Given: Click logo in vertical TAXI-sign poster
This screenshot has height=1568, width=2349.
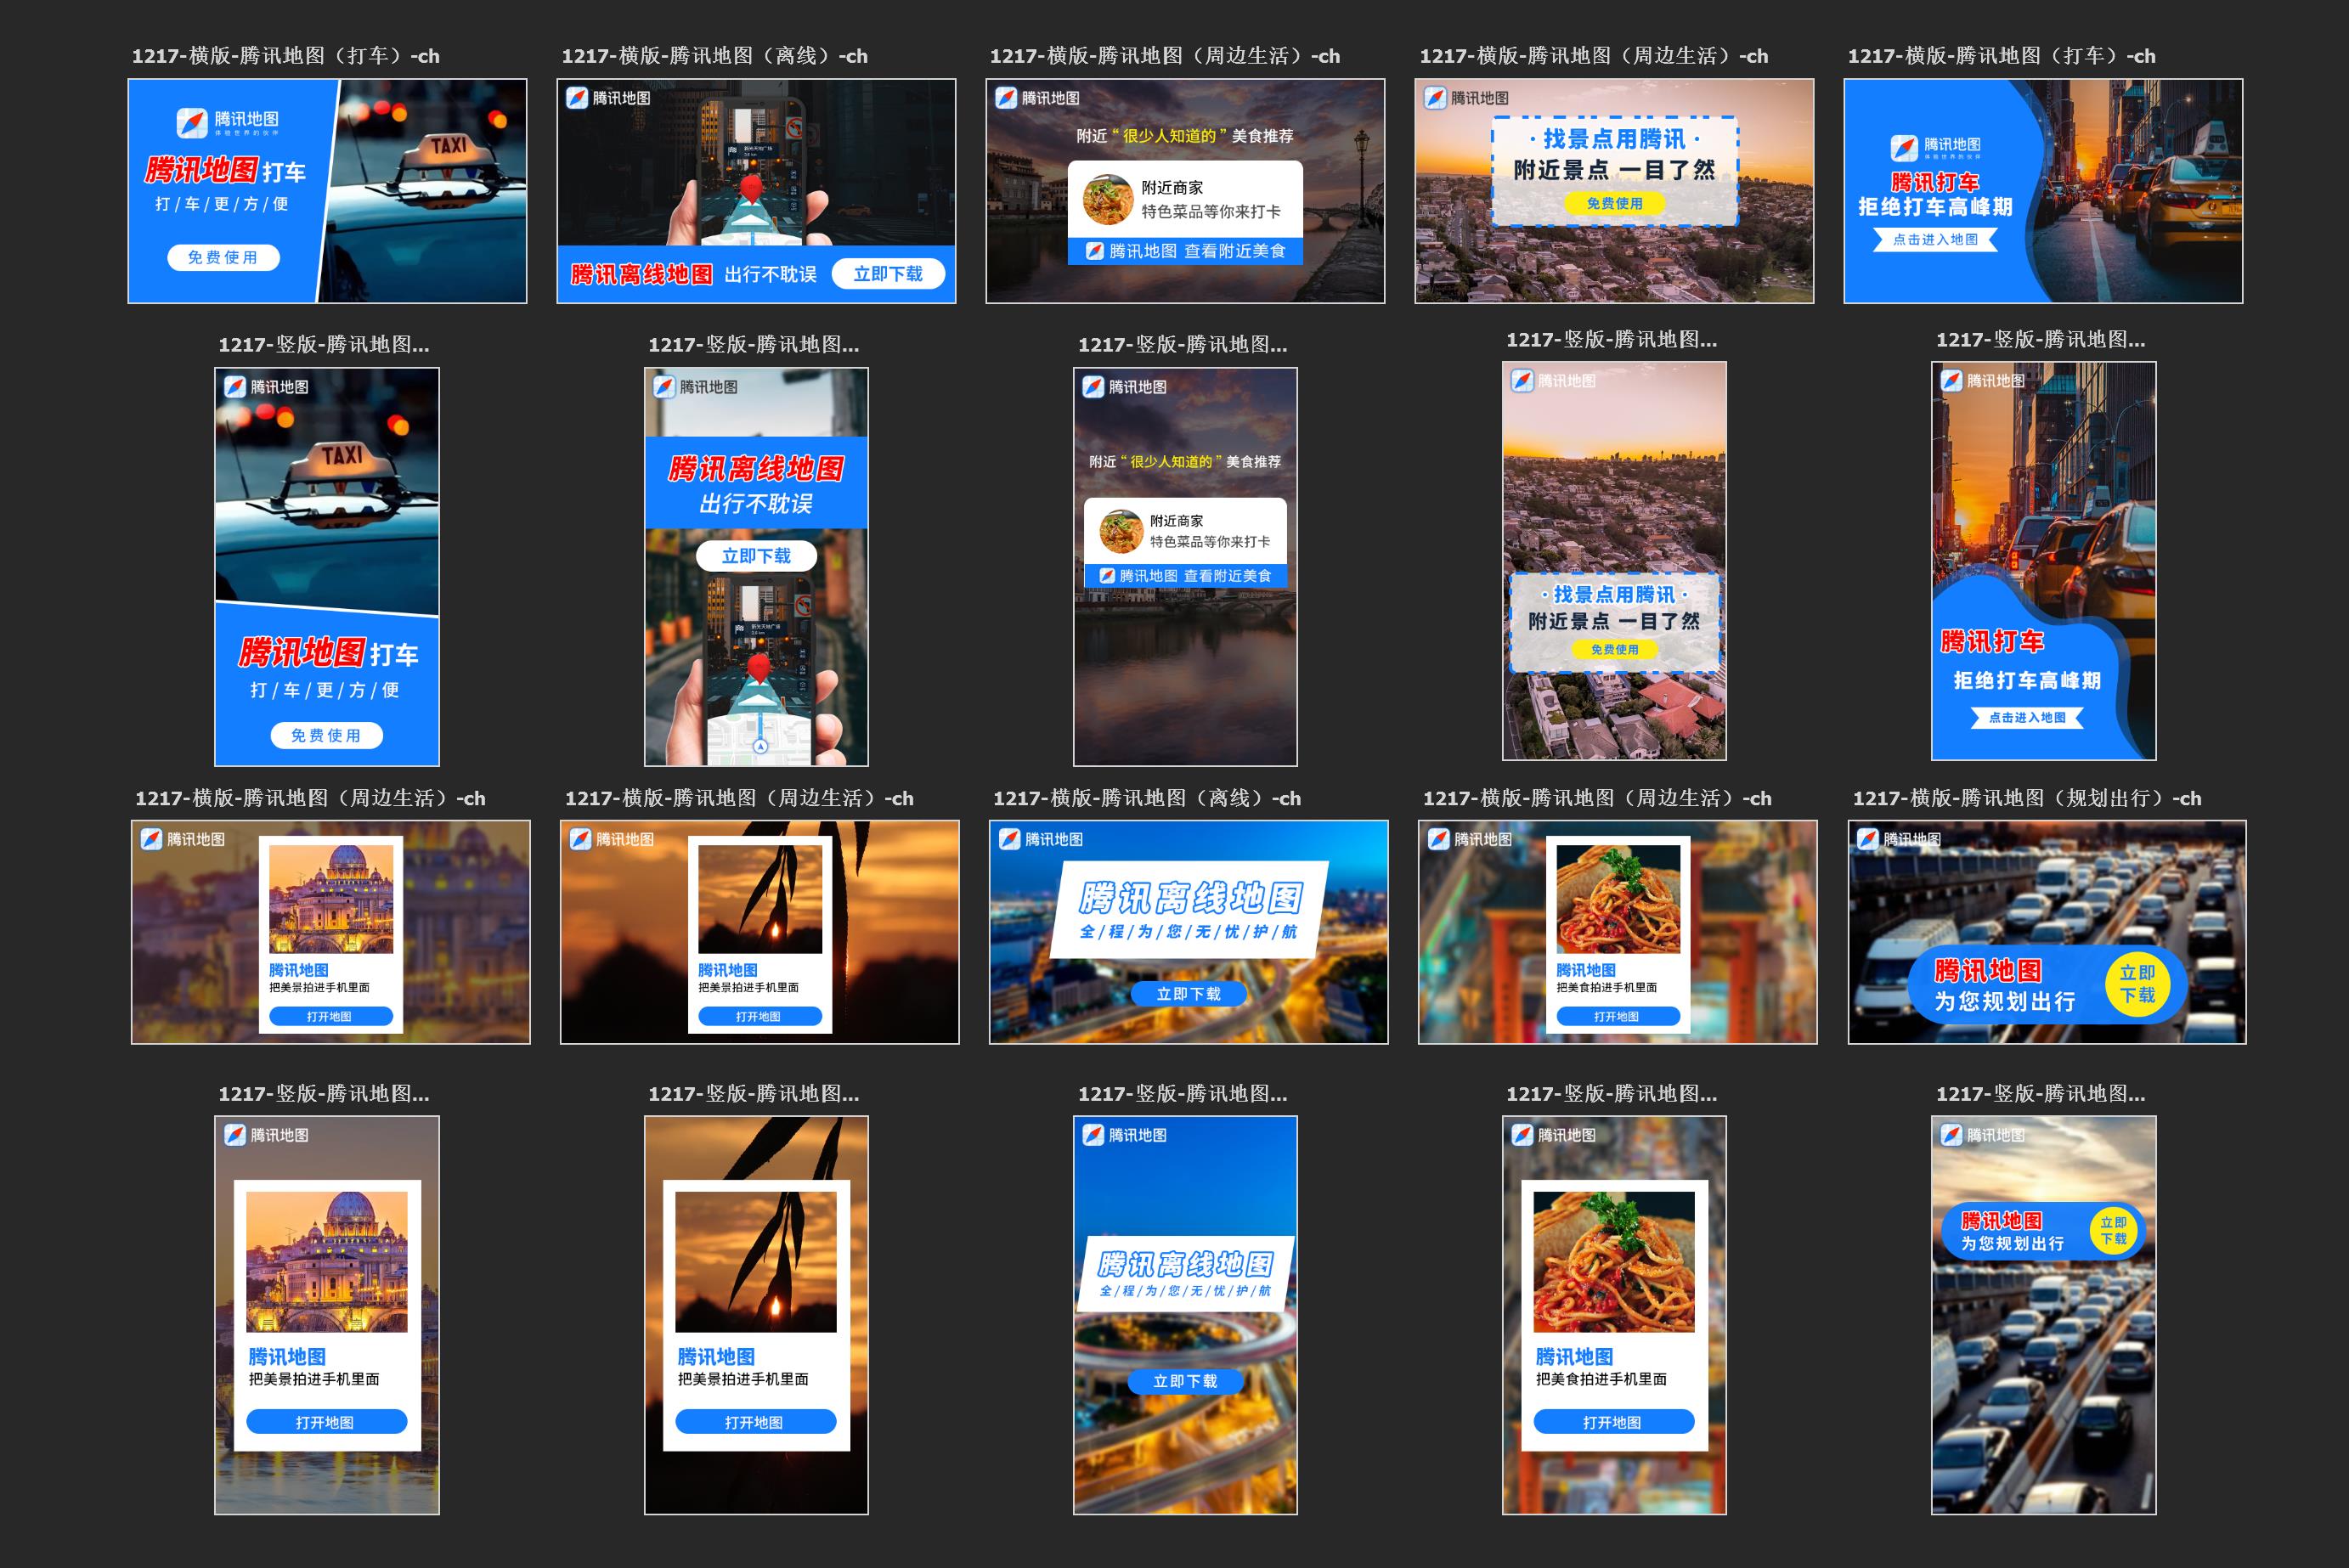Looking at the screenshot, I should 266,387.
